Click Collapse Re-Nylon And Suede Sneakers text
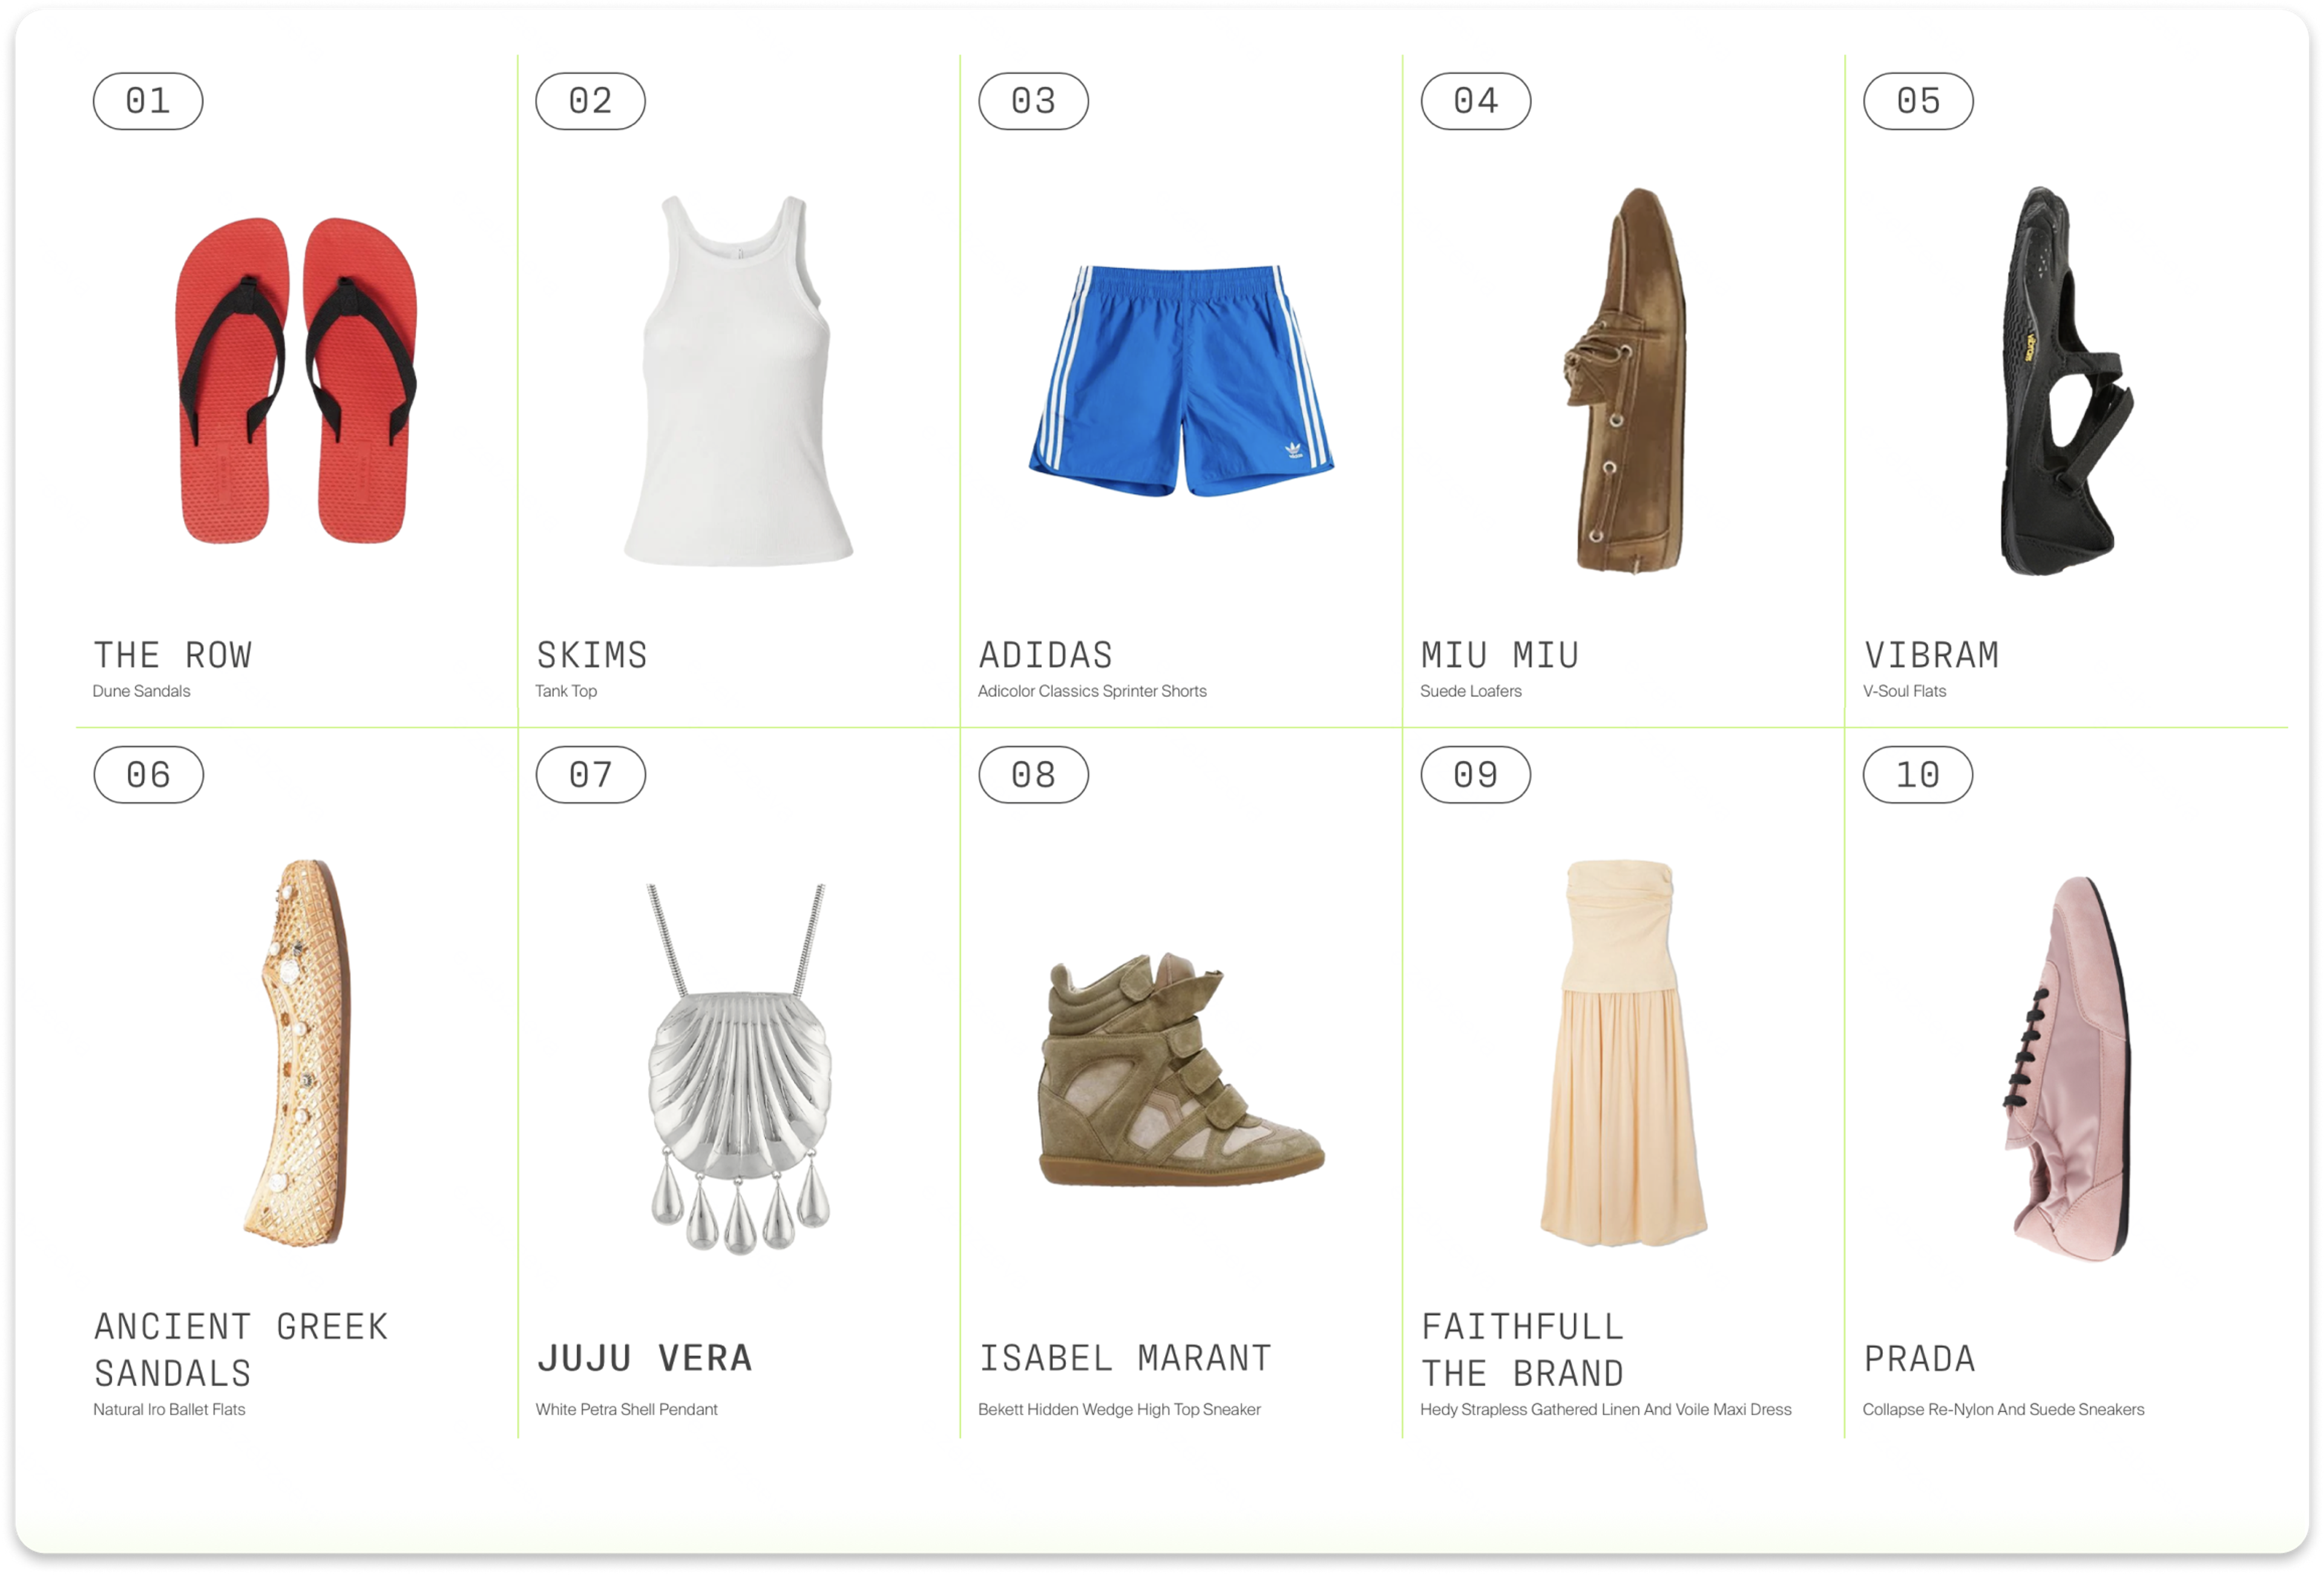This screenshot has height=1575, width=2324. tap(2003, 1409)
